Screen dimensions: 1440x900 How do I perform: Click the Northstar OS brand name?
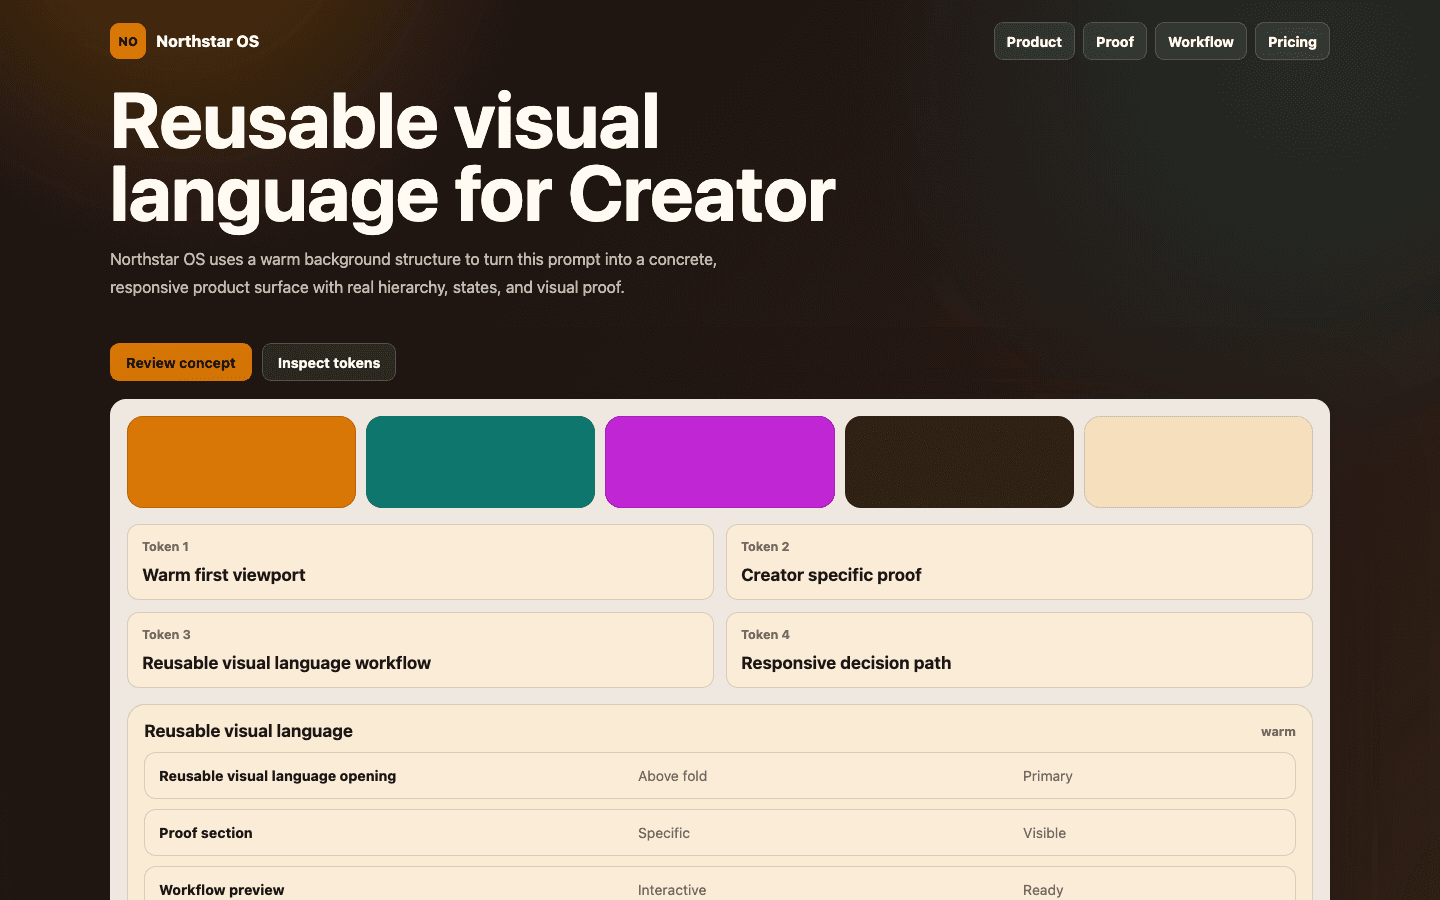[x=207, y=41]
